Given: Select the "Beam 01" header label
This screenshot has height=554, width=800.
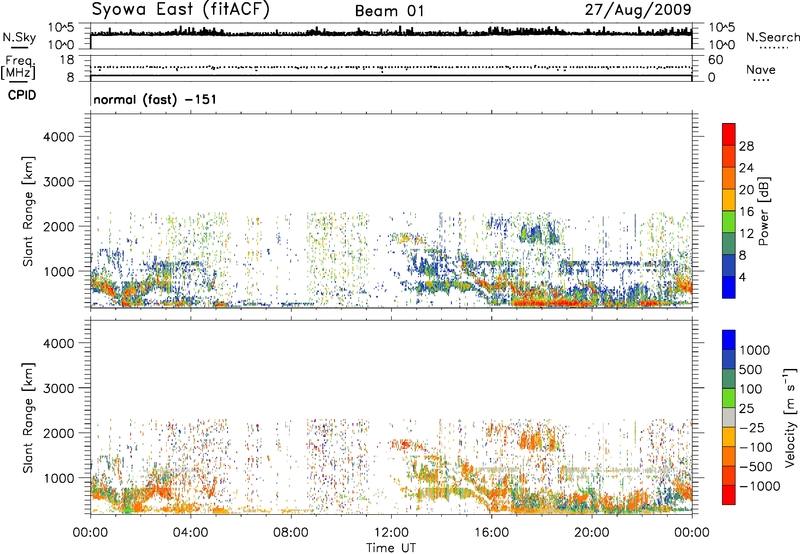Looking at the screenshot, I should [x=389, y=11].
